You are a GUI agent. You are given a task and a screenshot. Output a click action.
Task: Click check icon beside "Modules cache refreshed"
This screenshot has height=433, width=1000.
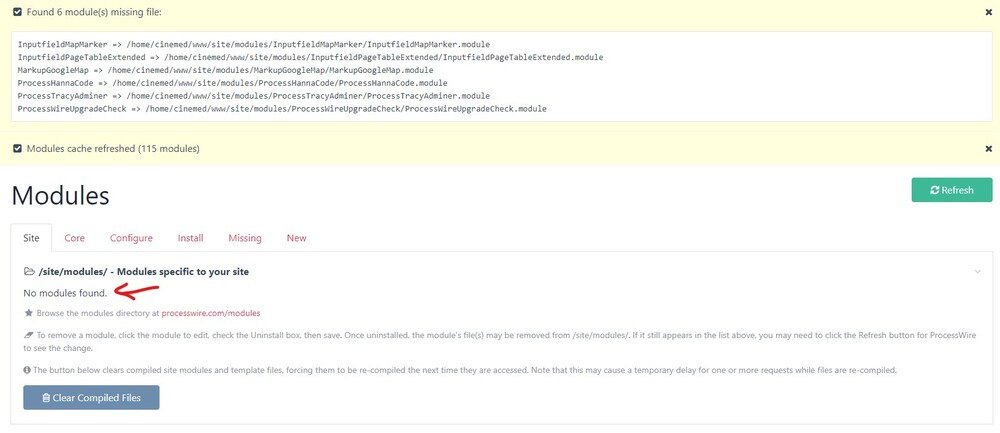18,149
